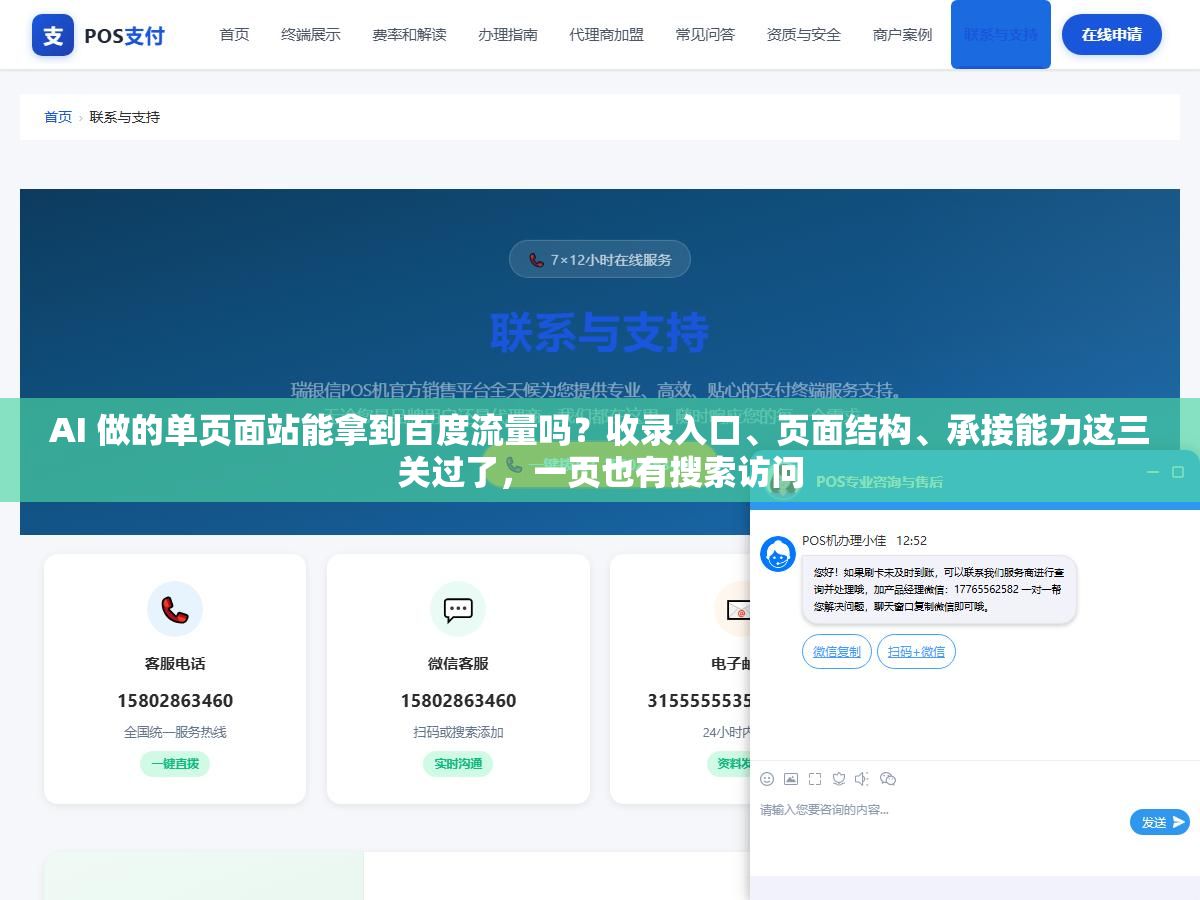1200x900 pixels.
Task: Click the rate service flower icon
Action: [839, 778]
